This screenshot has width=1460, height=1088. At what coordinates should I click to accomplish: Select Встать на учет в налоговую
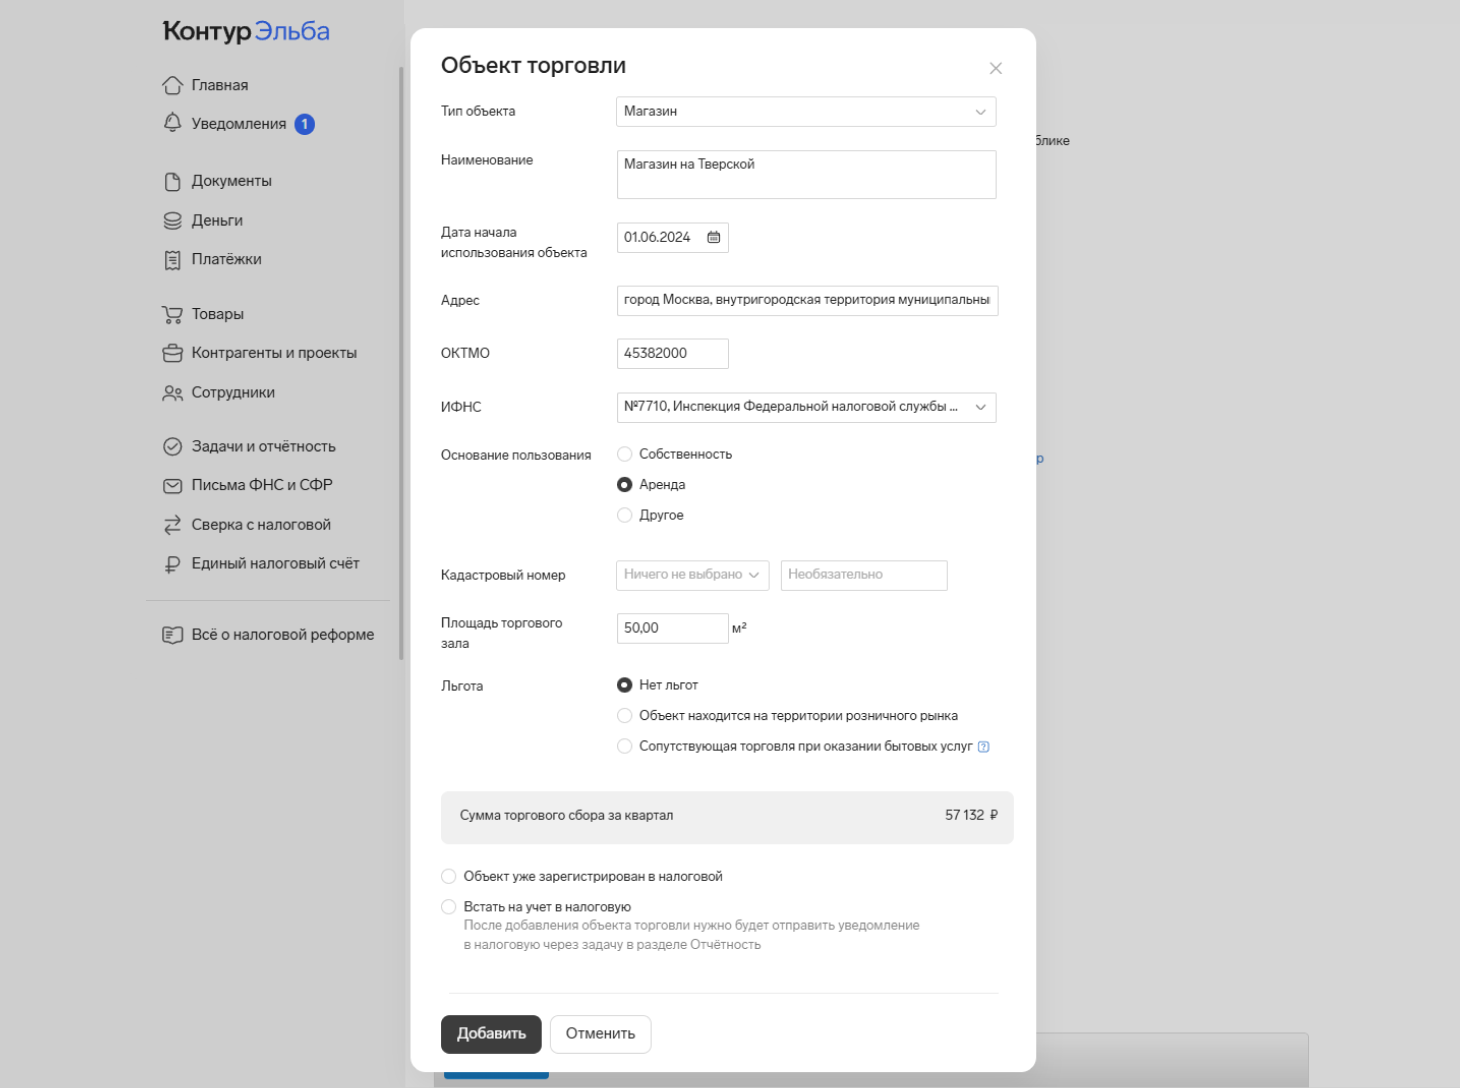[449, 907]
